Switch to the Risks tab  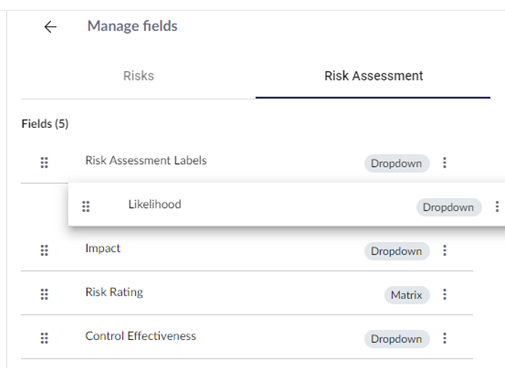(x=138, y=76)
